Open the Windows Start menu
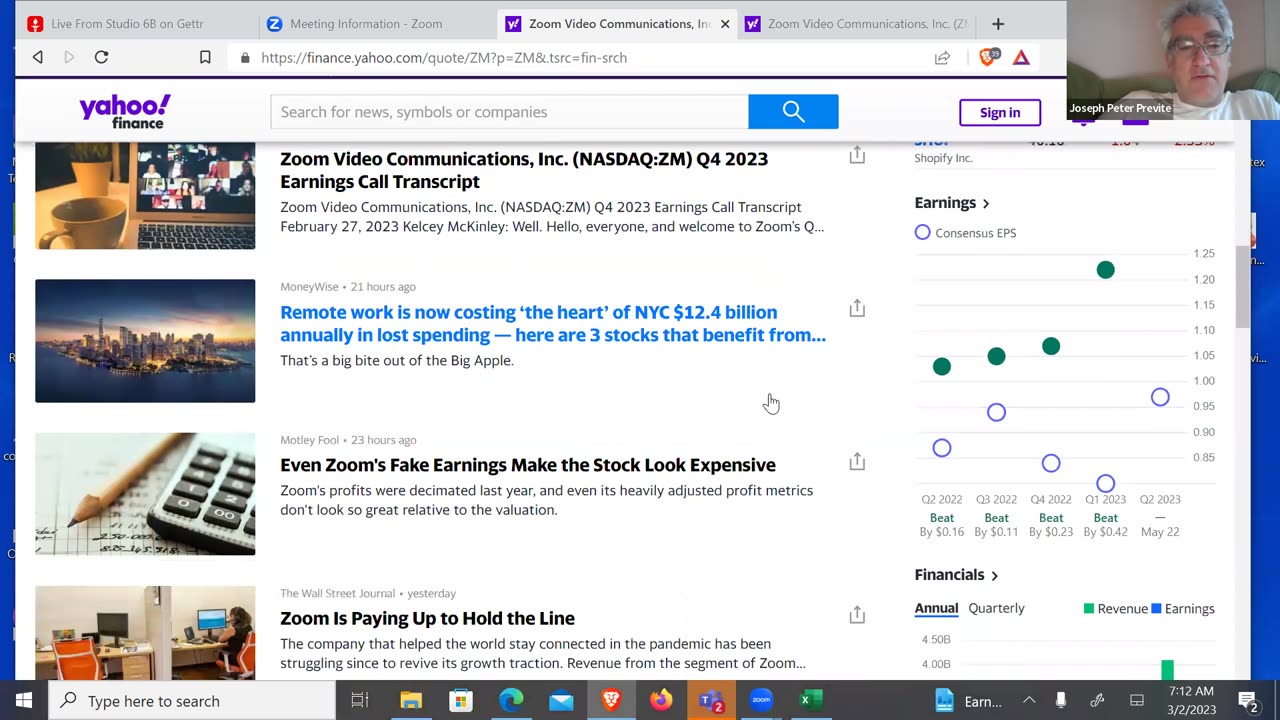The width and height of the screenshot is (1280, 720). 24,700
